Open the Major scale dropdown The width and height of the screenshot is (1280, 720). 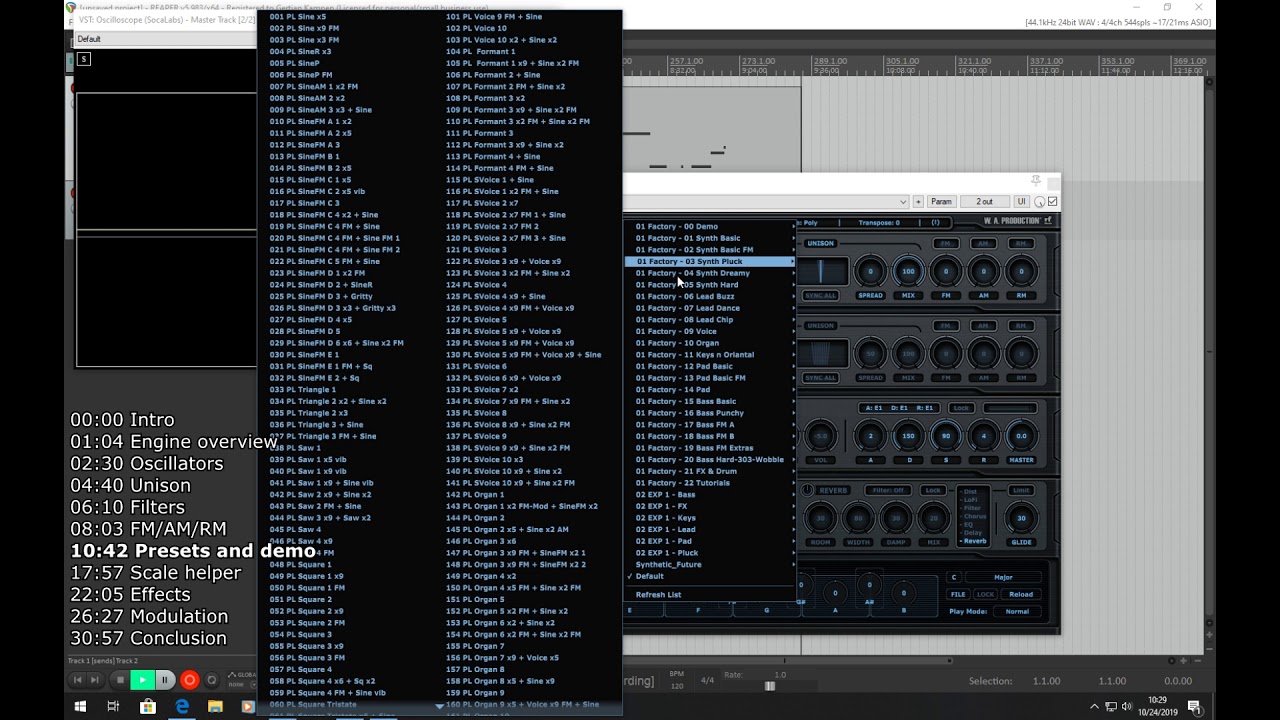point(1004,577)
